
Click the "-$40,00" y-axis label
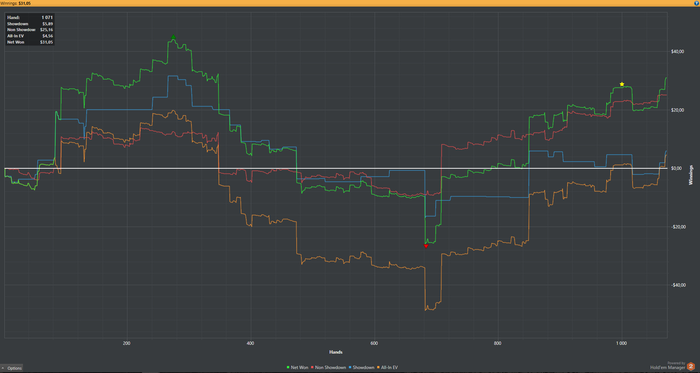678,285
